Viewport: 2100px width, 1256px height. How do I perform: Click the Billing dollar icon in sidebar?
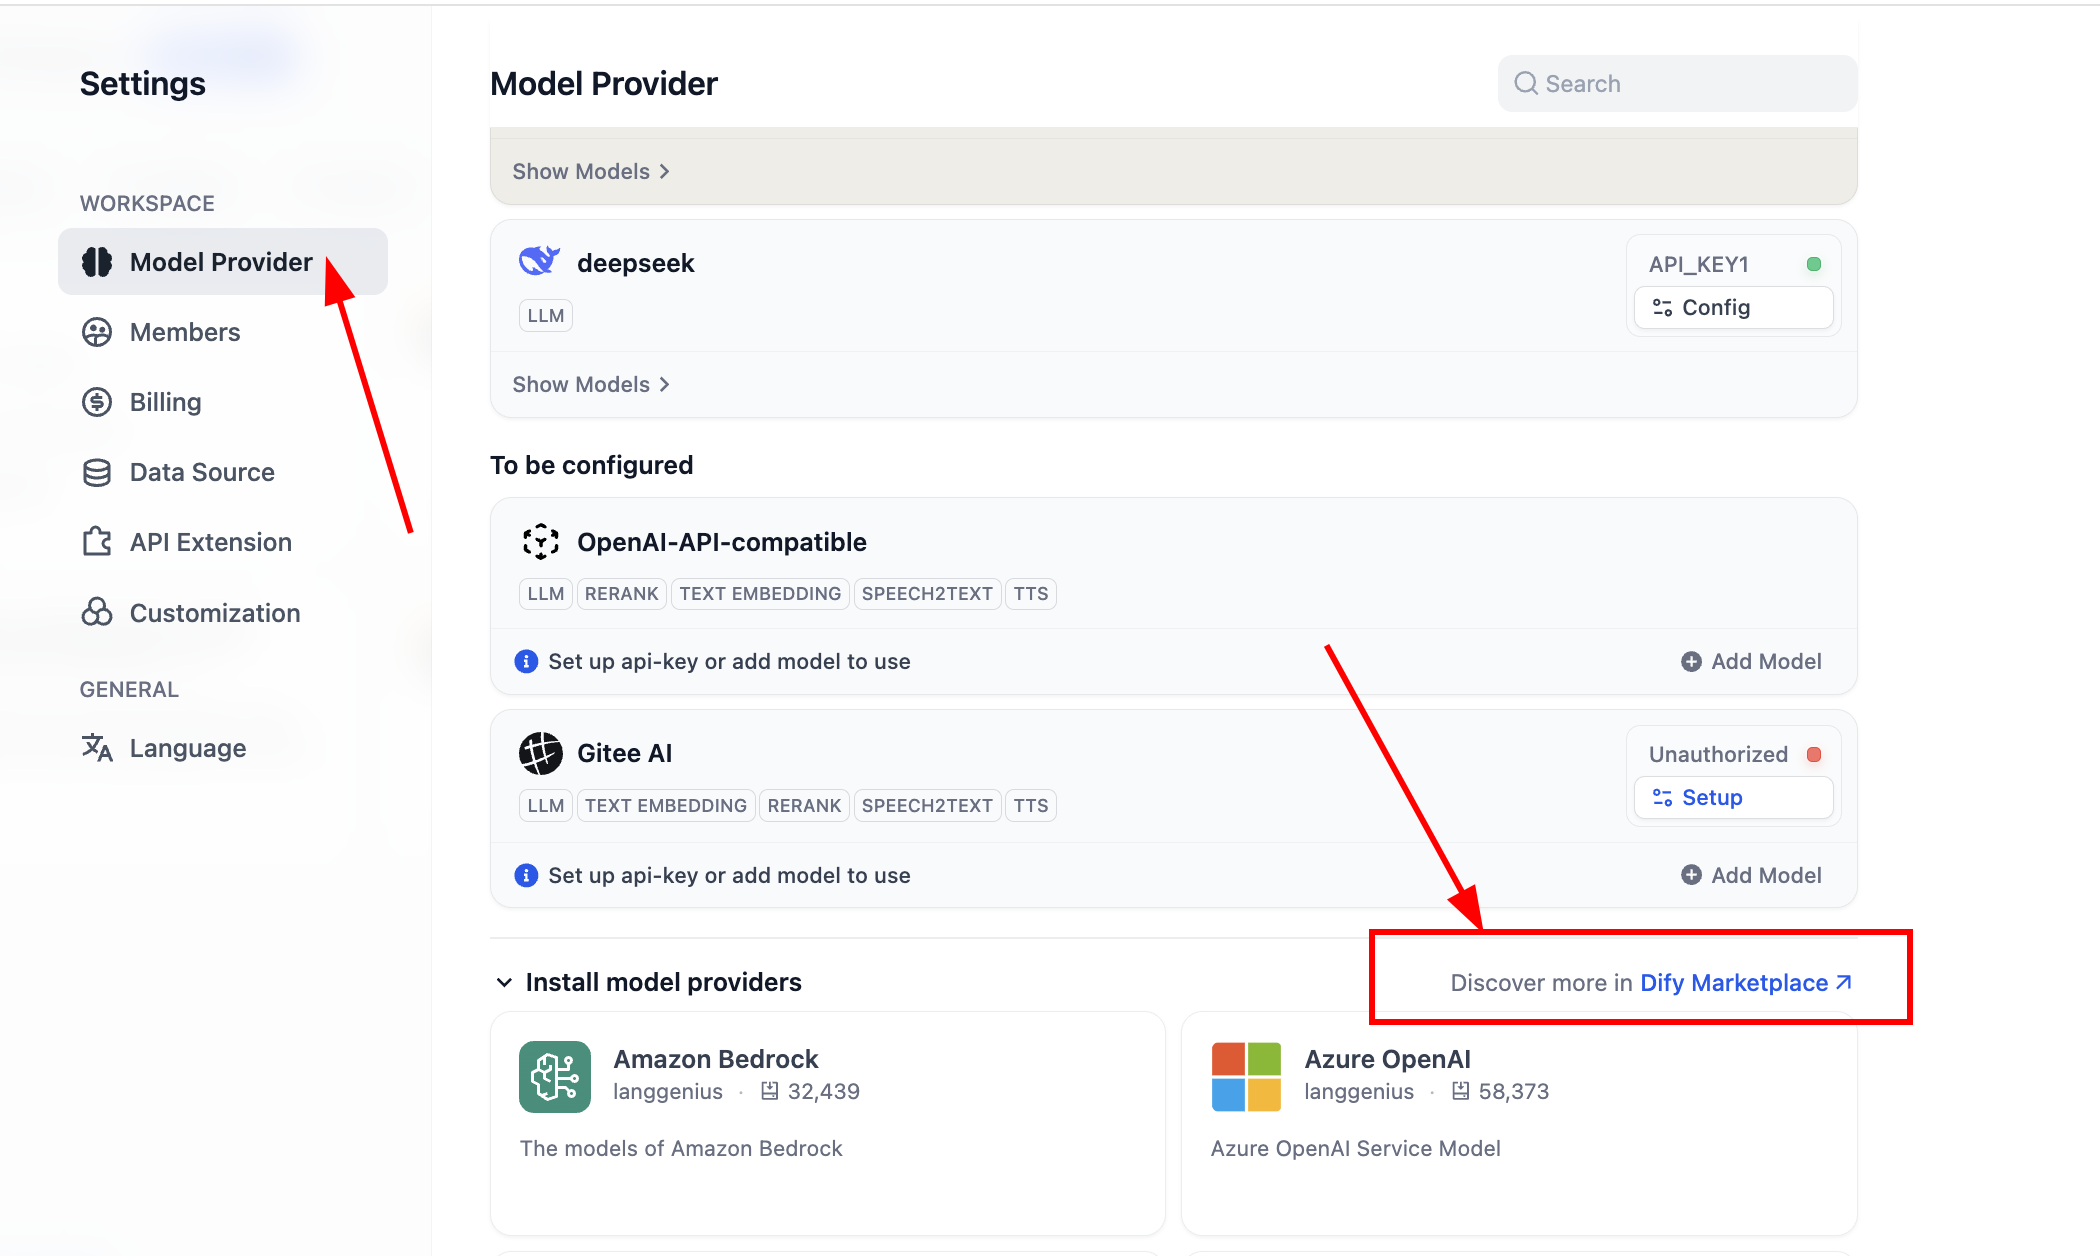(x=97, y=402)
